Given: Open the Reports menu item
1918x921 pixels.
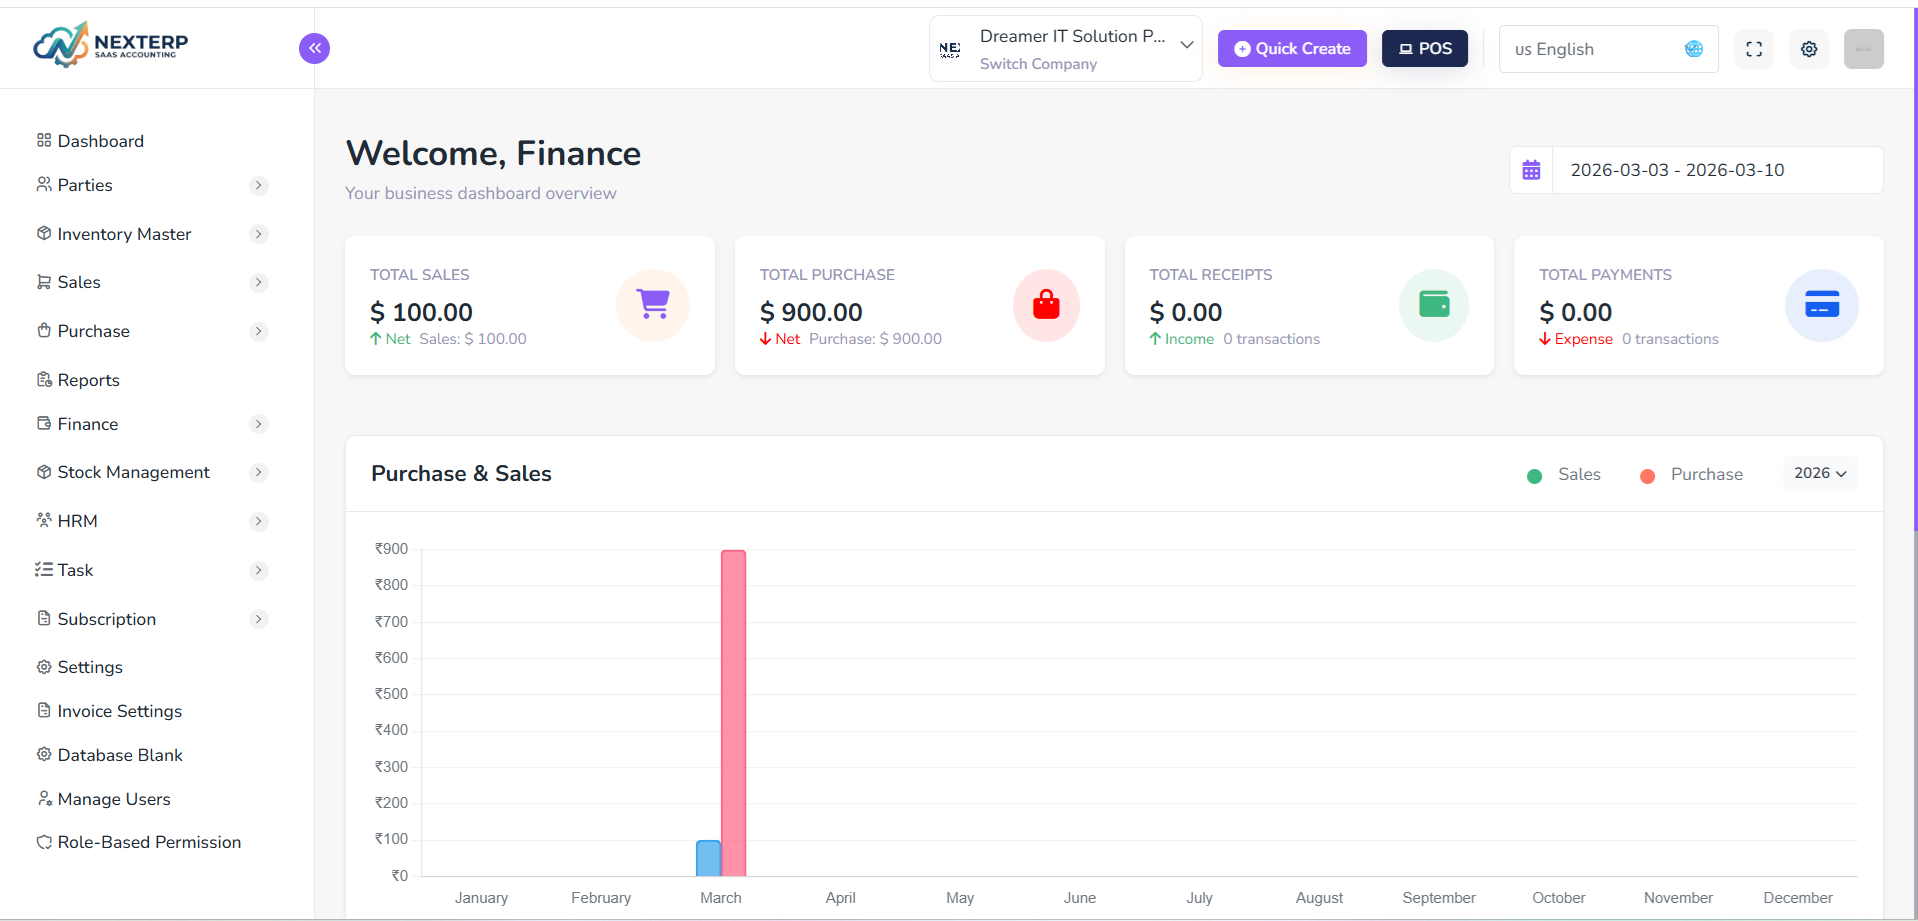Looking at the screenshot, I should coord(88,380).
